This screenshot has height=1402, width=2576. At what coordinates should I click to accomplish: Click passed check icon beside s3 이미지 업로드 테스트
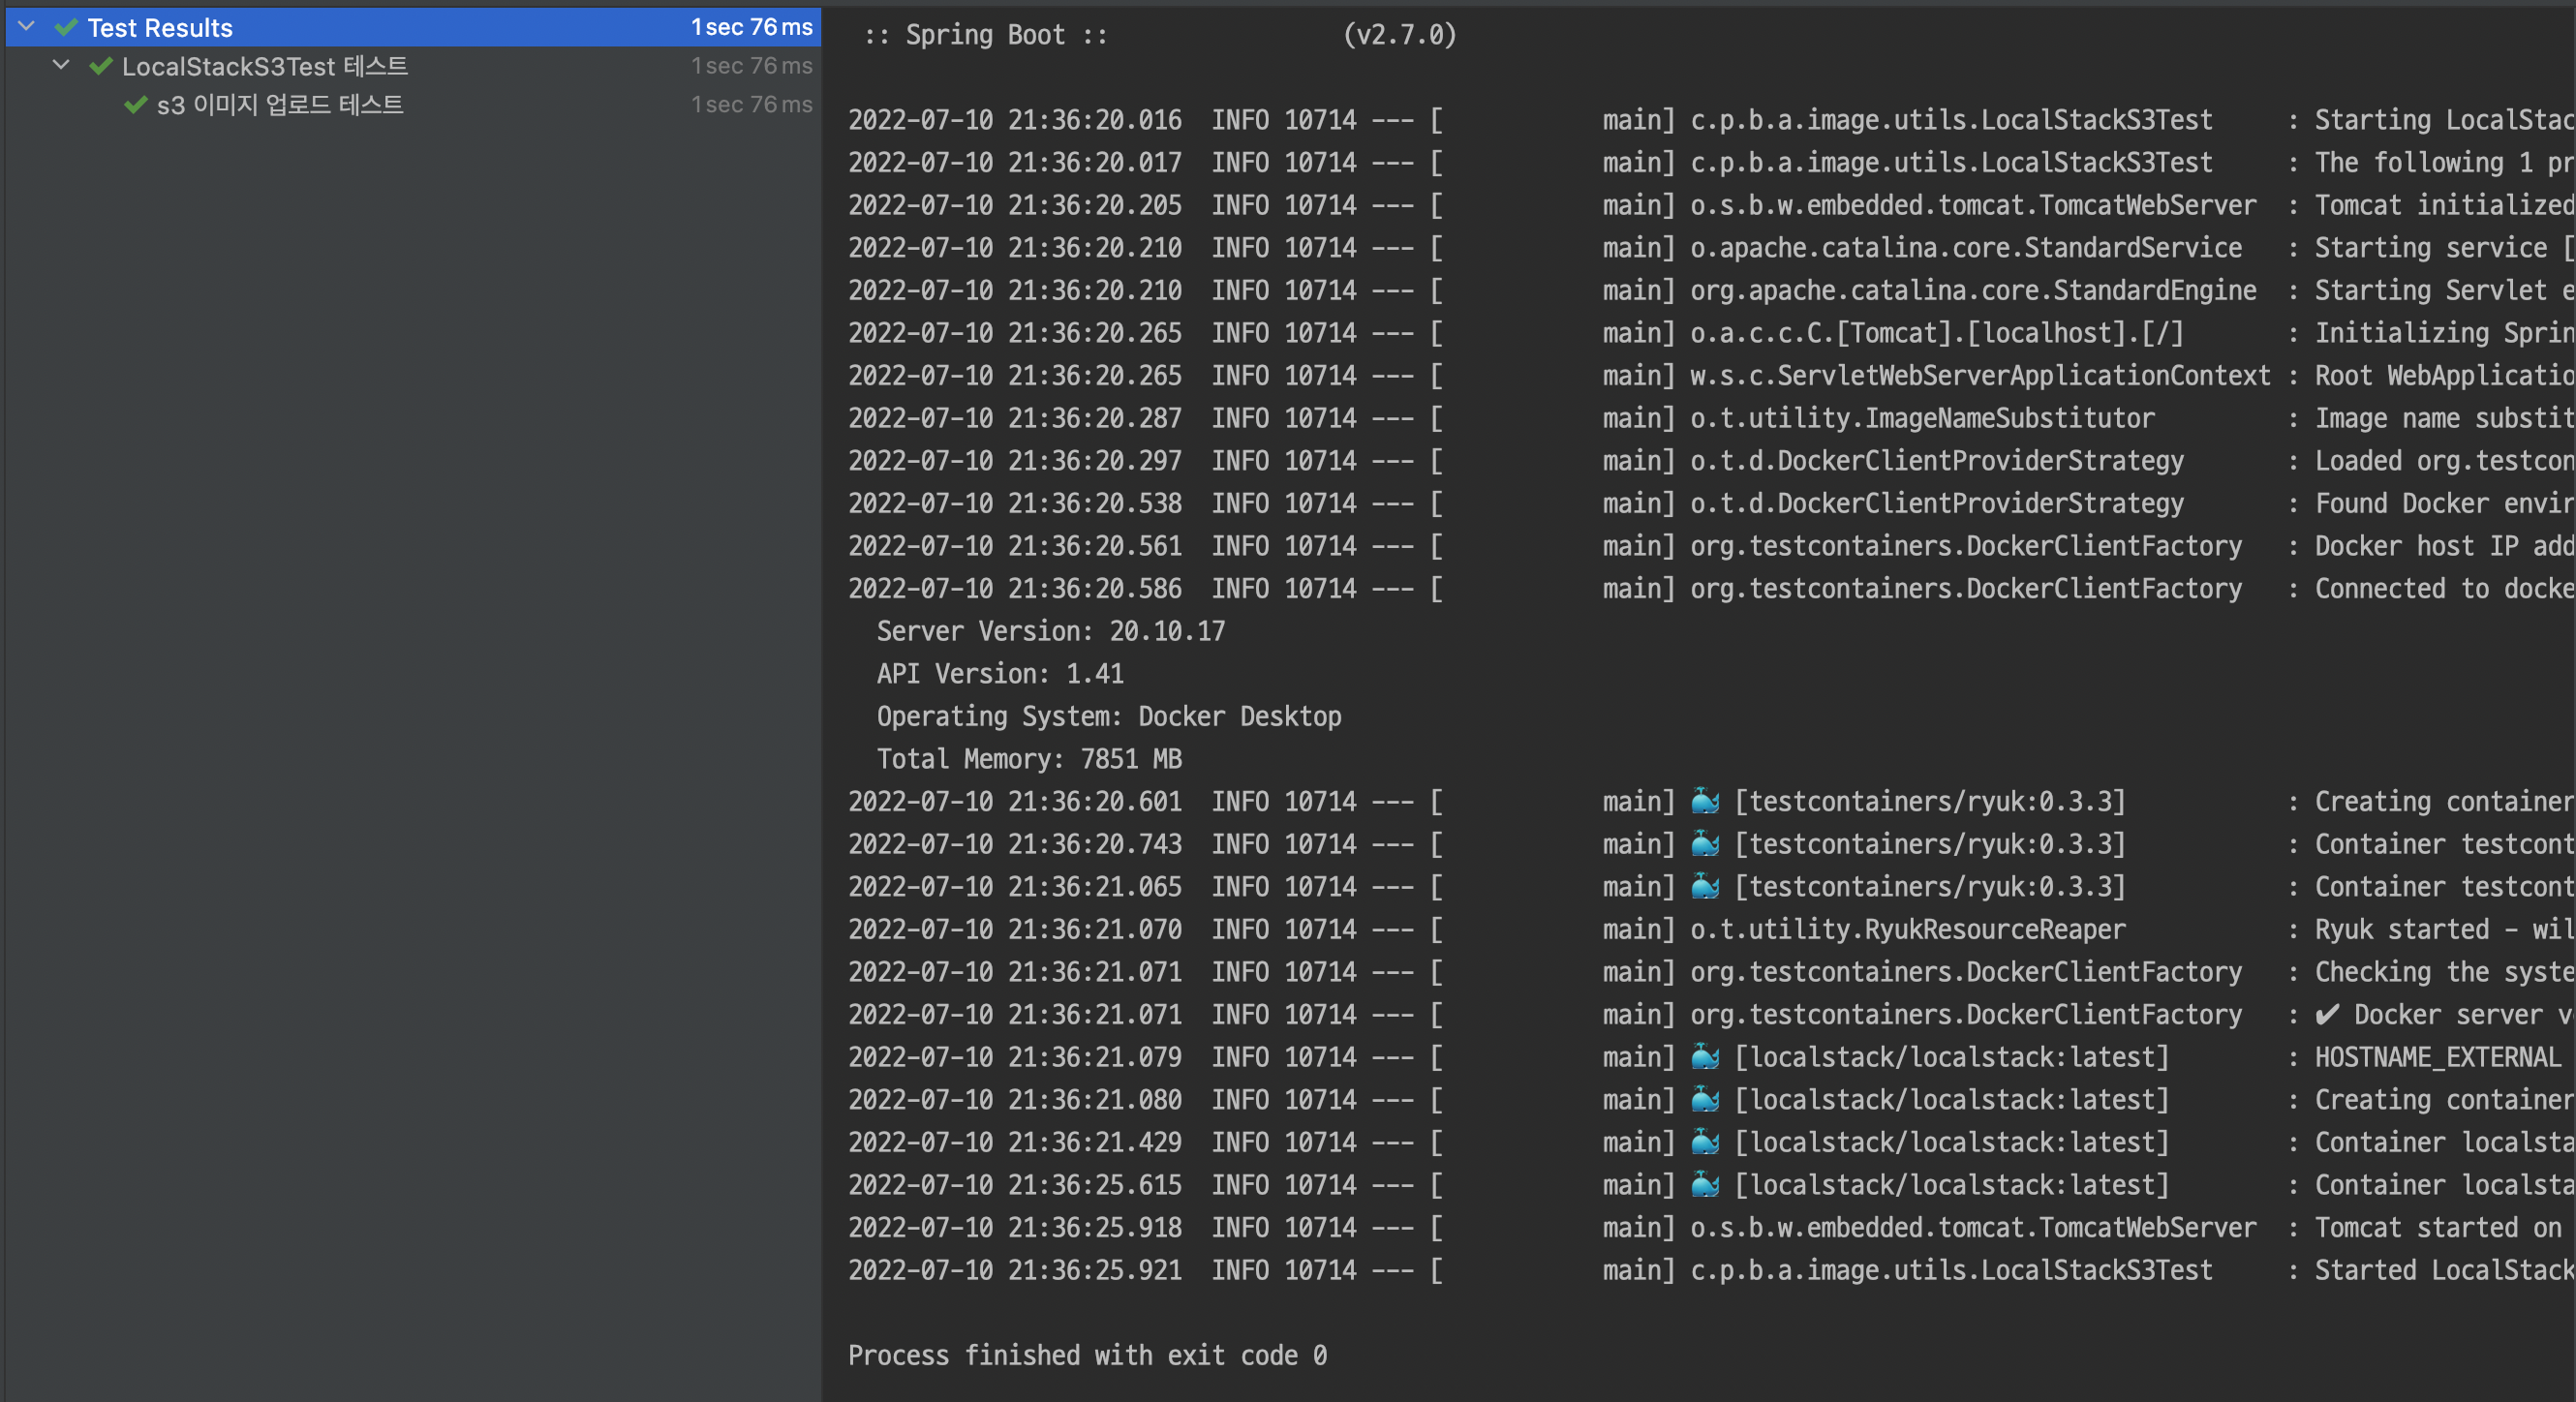coord(135,105)
